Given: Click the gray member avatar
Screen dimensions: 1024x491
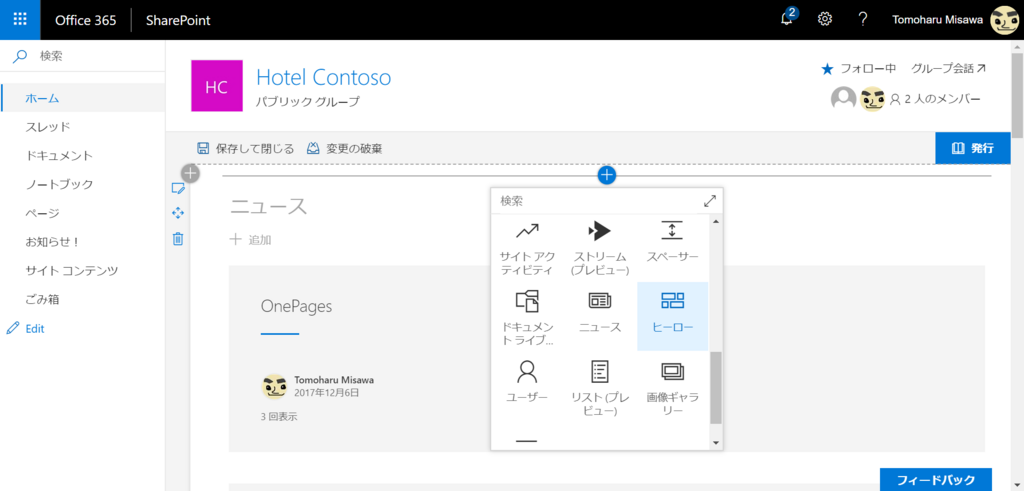Looking at the screenshot, I should pyautogui.click(x=843, y=99).
